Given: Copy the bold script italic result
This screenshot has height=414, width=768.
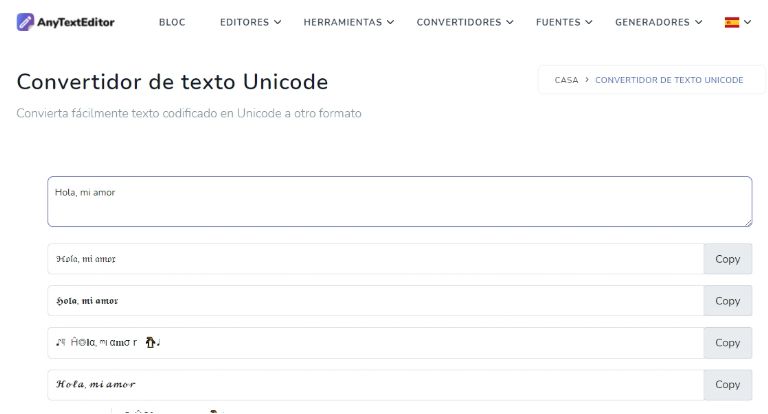Looking at the screenshot, I should pyautogui.click(x=727, y=385).
